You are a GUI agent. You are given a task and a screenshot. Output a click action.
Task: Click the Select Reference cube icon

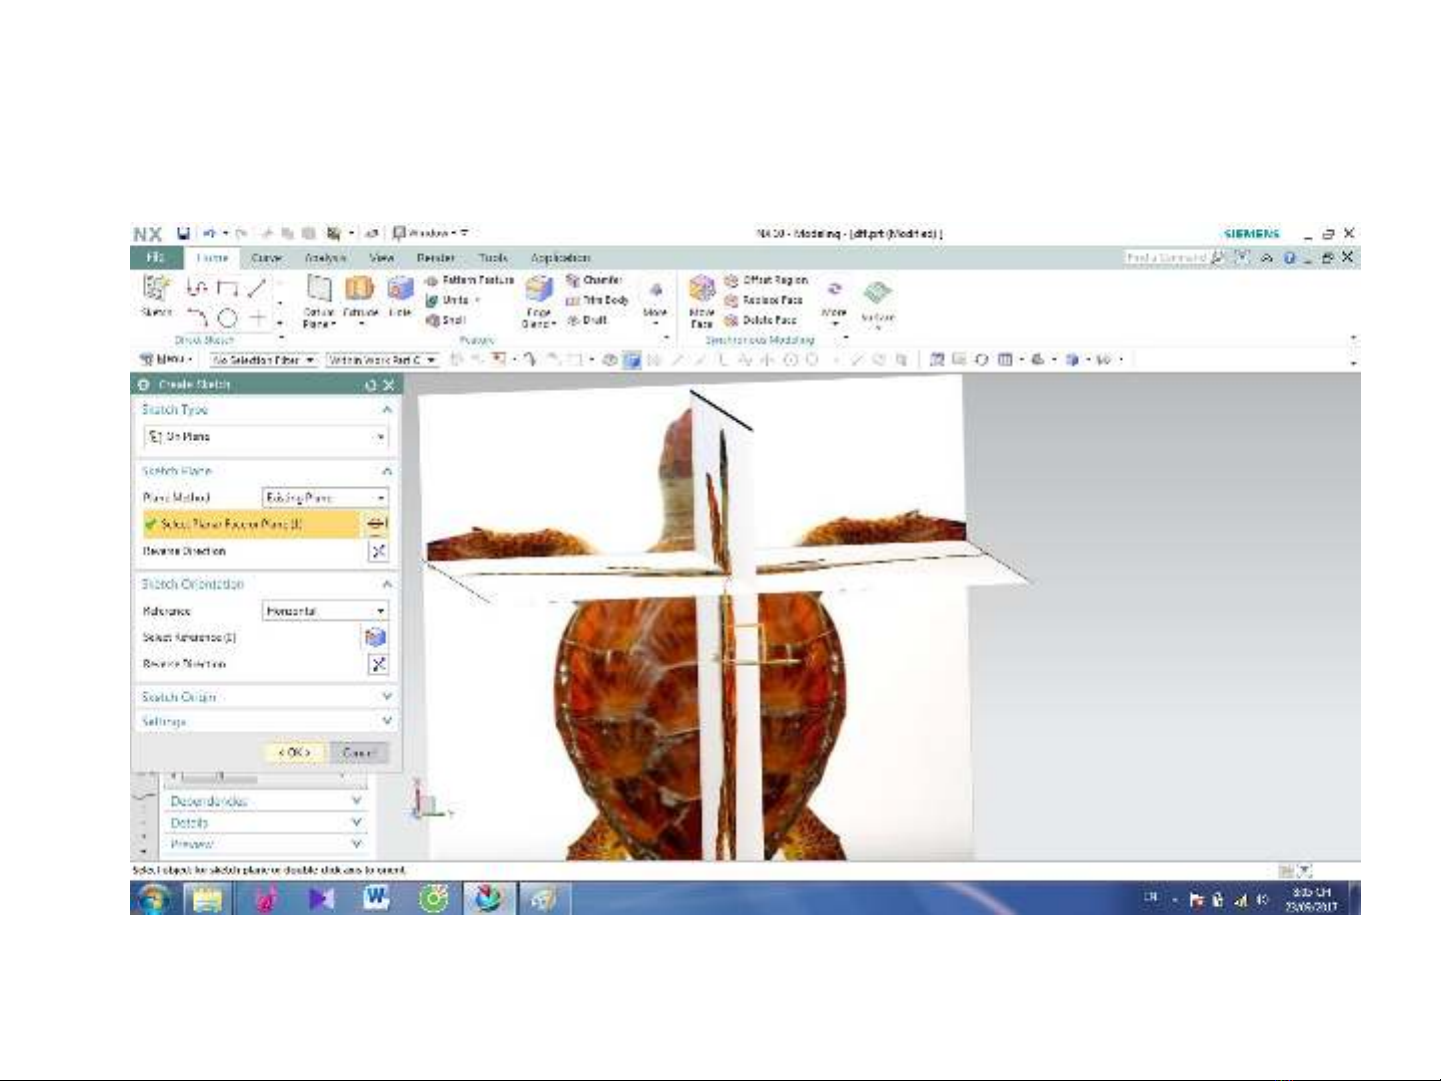pos(376,638)
